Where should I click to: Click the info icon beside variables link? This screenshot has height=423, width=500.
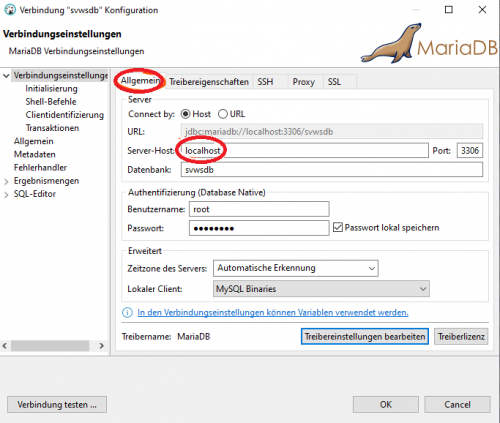[x=127, y=313]
